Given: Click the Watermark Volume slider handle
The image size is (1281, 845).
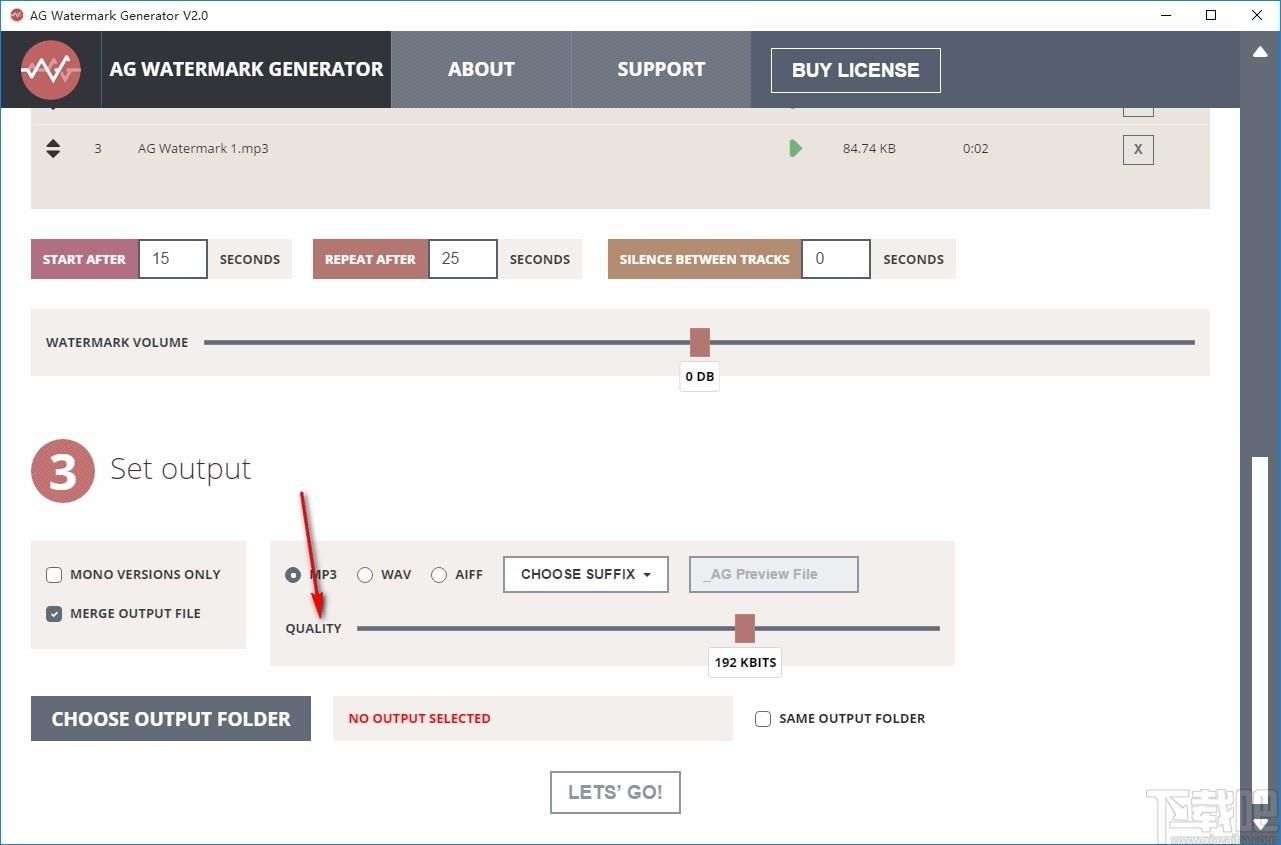Looking at the screenshot, I should coord(700,342).
